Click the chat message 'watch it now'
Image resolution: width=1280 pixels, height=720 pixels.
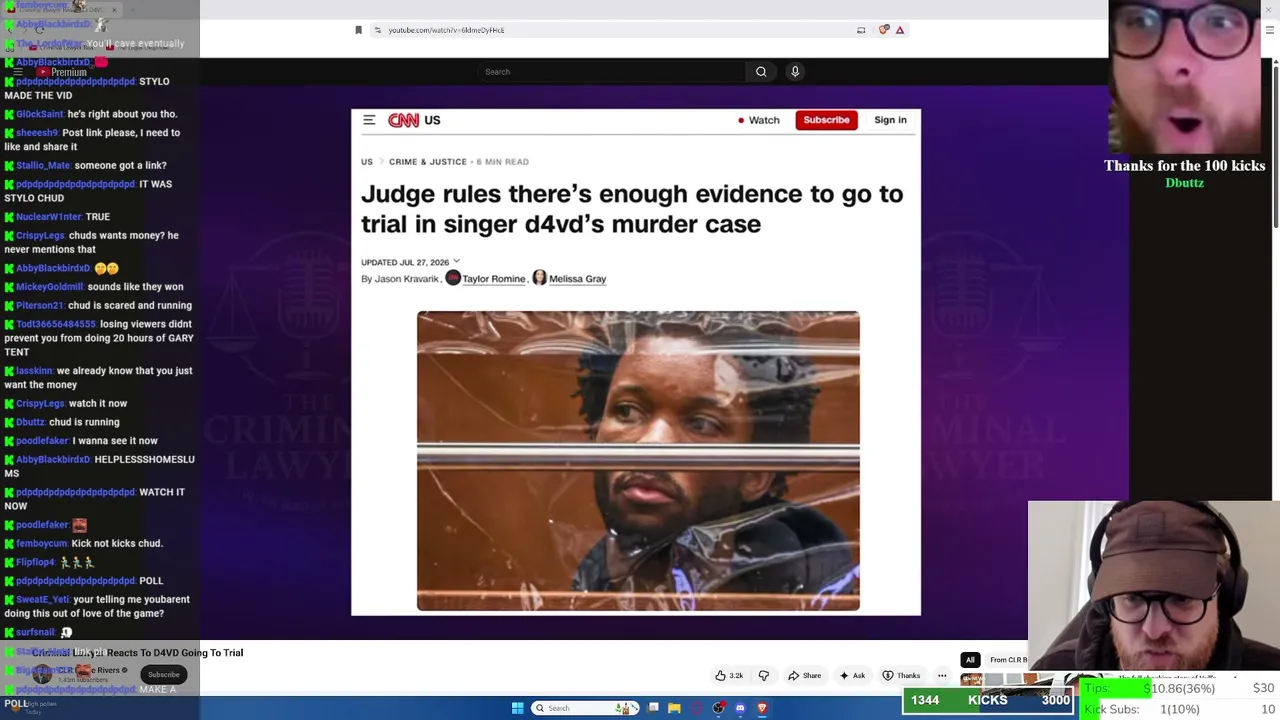98,404
